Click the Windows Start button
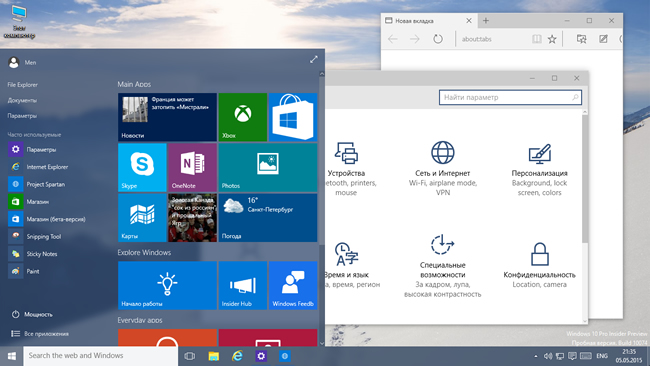Viewport: 650px width, 366px height. [x=12, y=356]
